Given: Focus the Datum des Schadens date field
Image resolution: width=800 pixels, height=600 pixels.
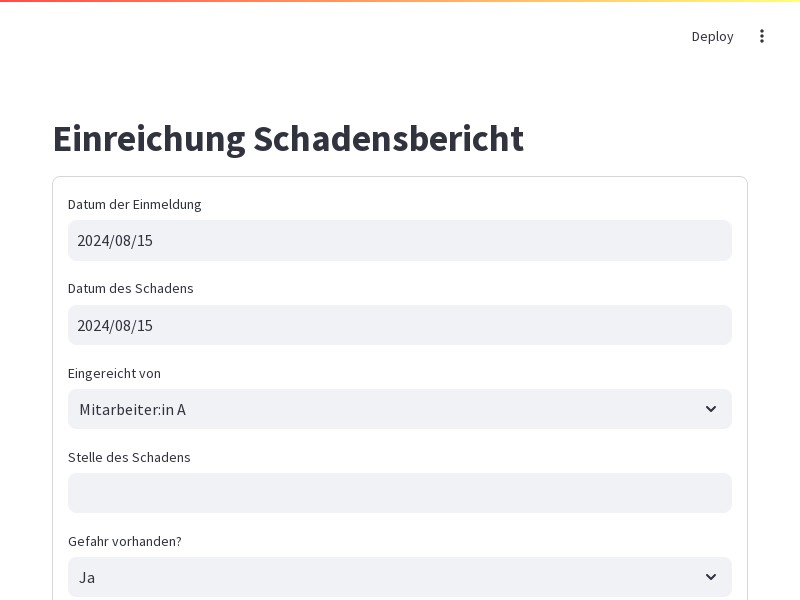Looking at the screenshot, I should click(399, 325).
